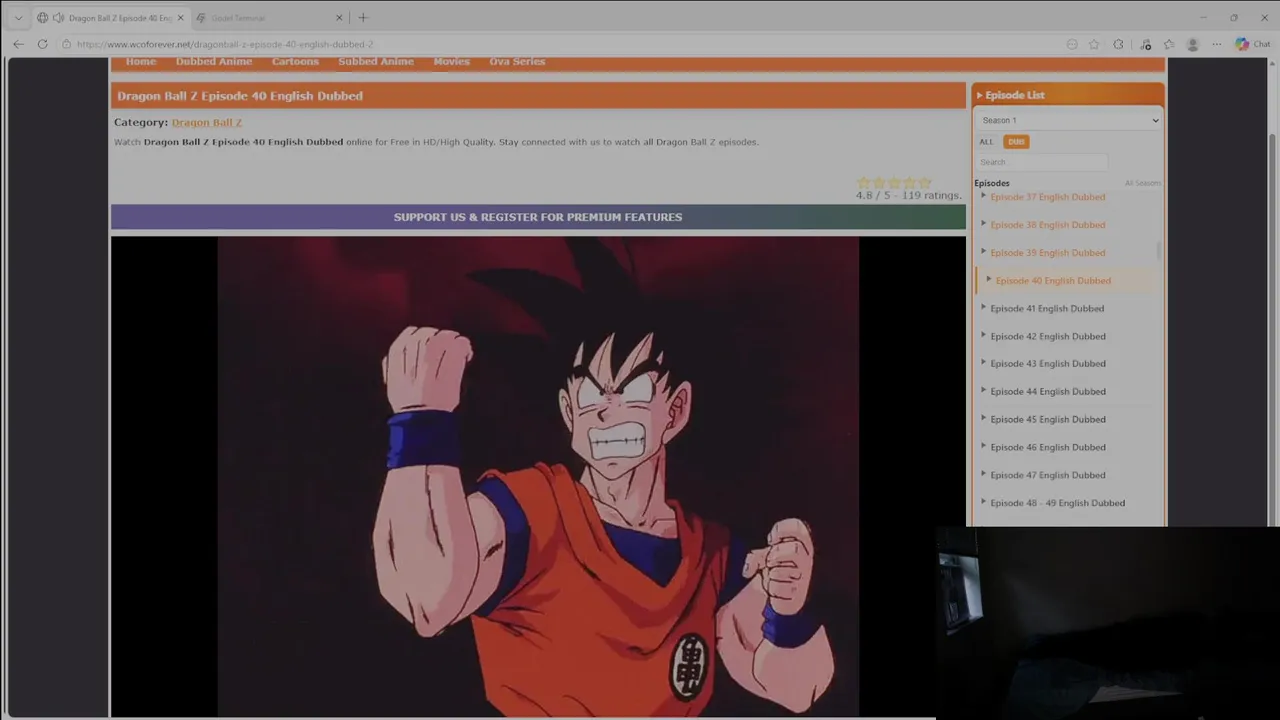The width and height of the screenshot is (1280, 720).
Task: Open Subbed Anime menu item
Action: [376, 61]
